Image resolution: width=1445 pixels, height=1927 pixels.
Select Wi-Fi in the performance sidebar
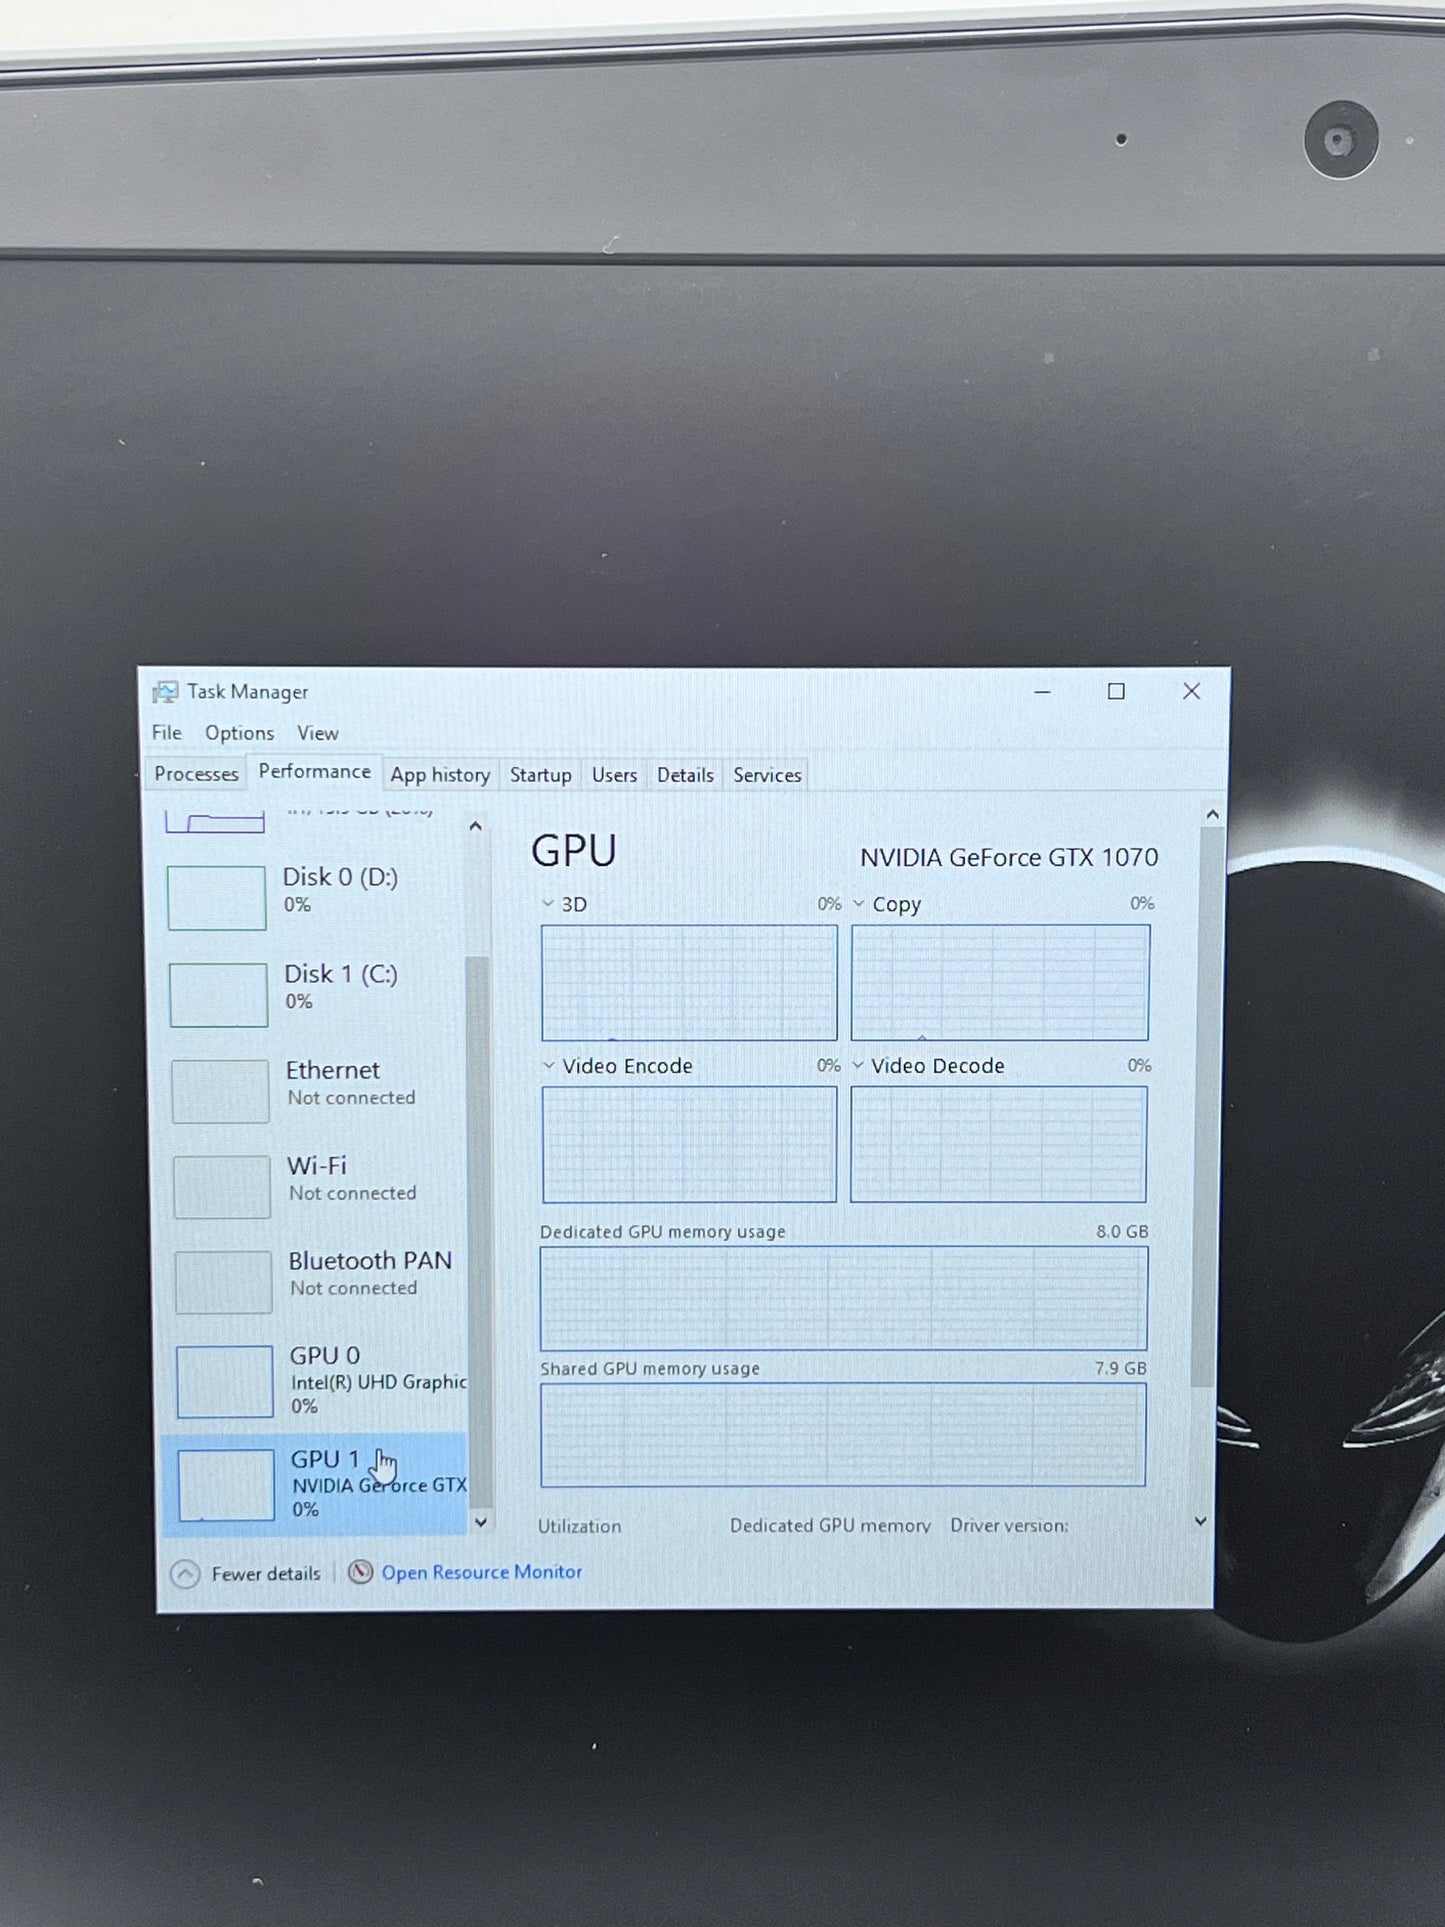(x=315, y=1186)
